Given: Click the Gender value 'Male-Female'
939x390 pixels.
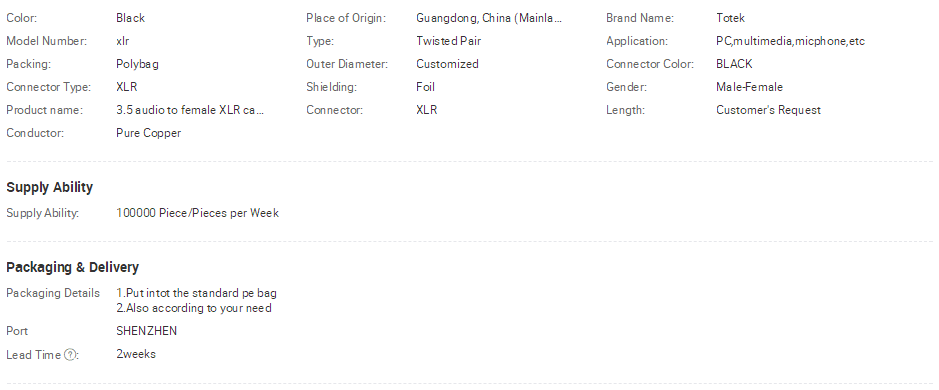Looking at the screenshot, I should point(749,87).
